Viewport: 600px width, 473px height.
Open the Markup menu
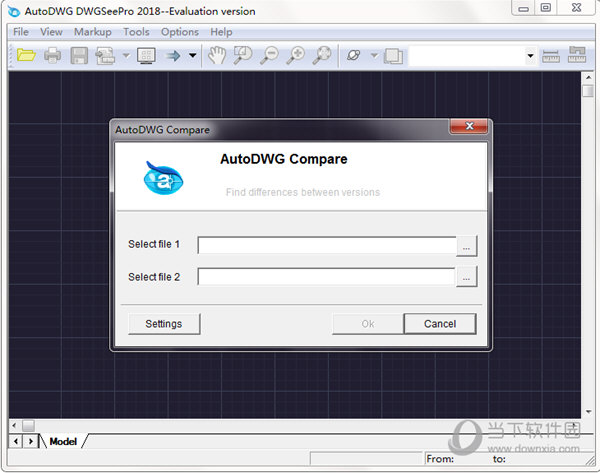pos(93,32)
